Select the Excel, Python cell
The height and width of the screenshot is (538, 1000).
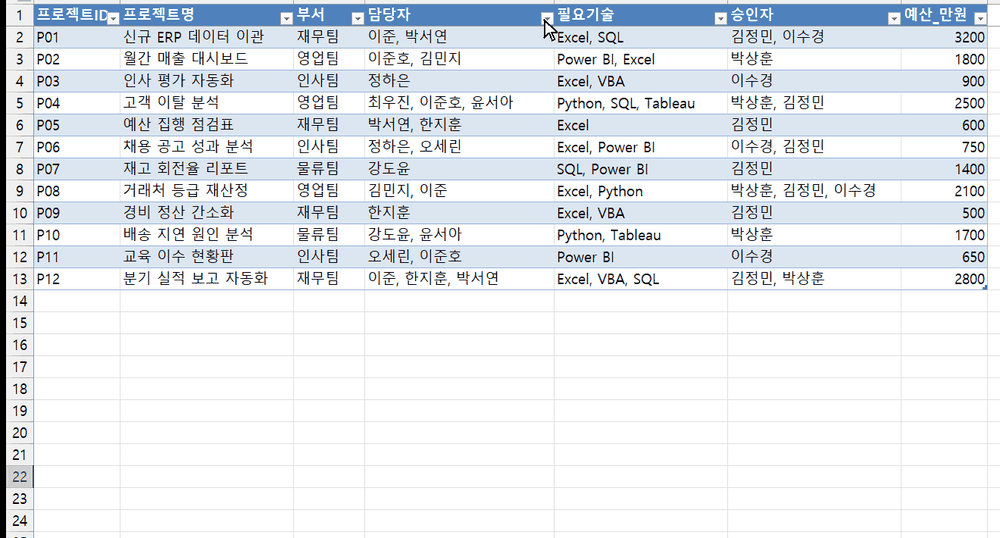641,191
